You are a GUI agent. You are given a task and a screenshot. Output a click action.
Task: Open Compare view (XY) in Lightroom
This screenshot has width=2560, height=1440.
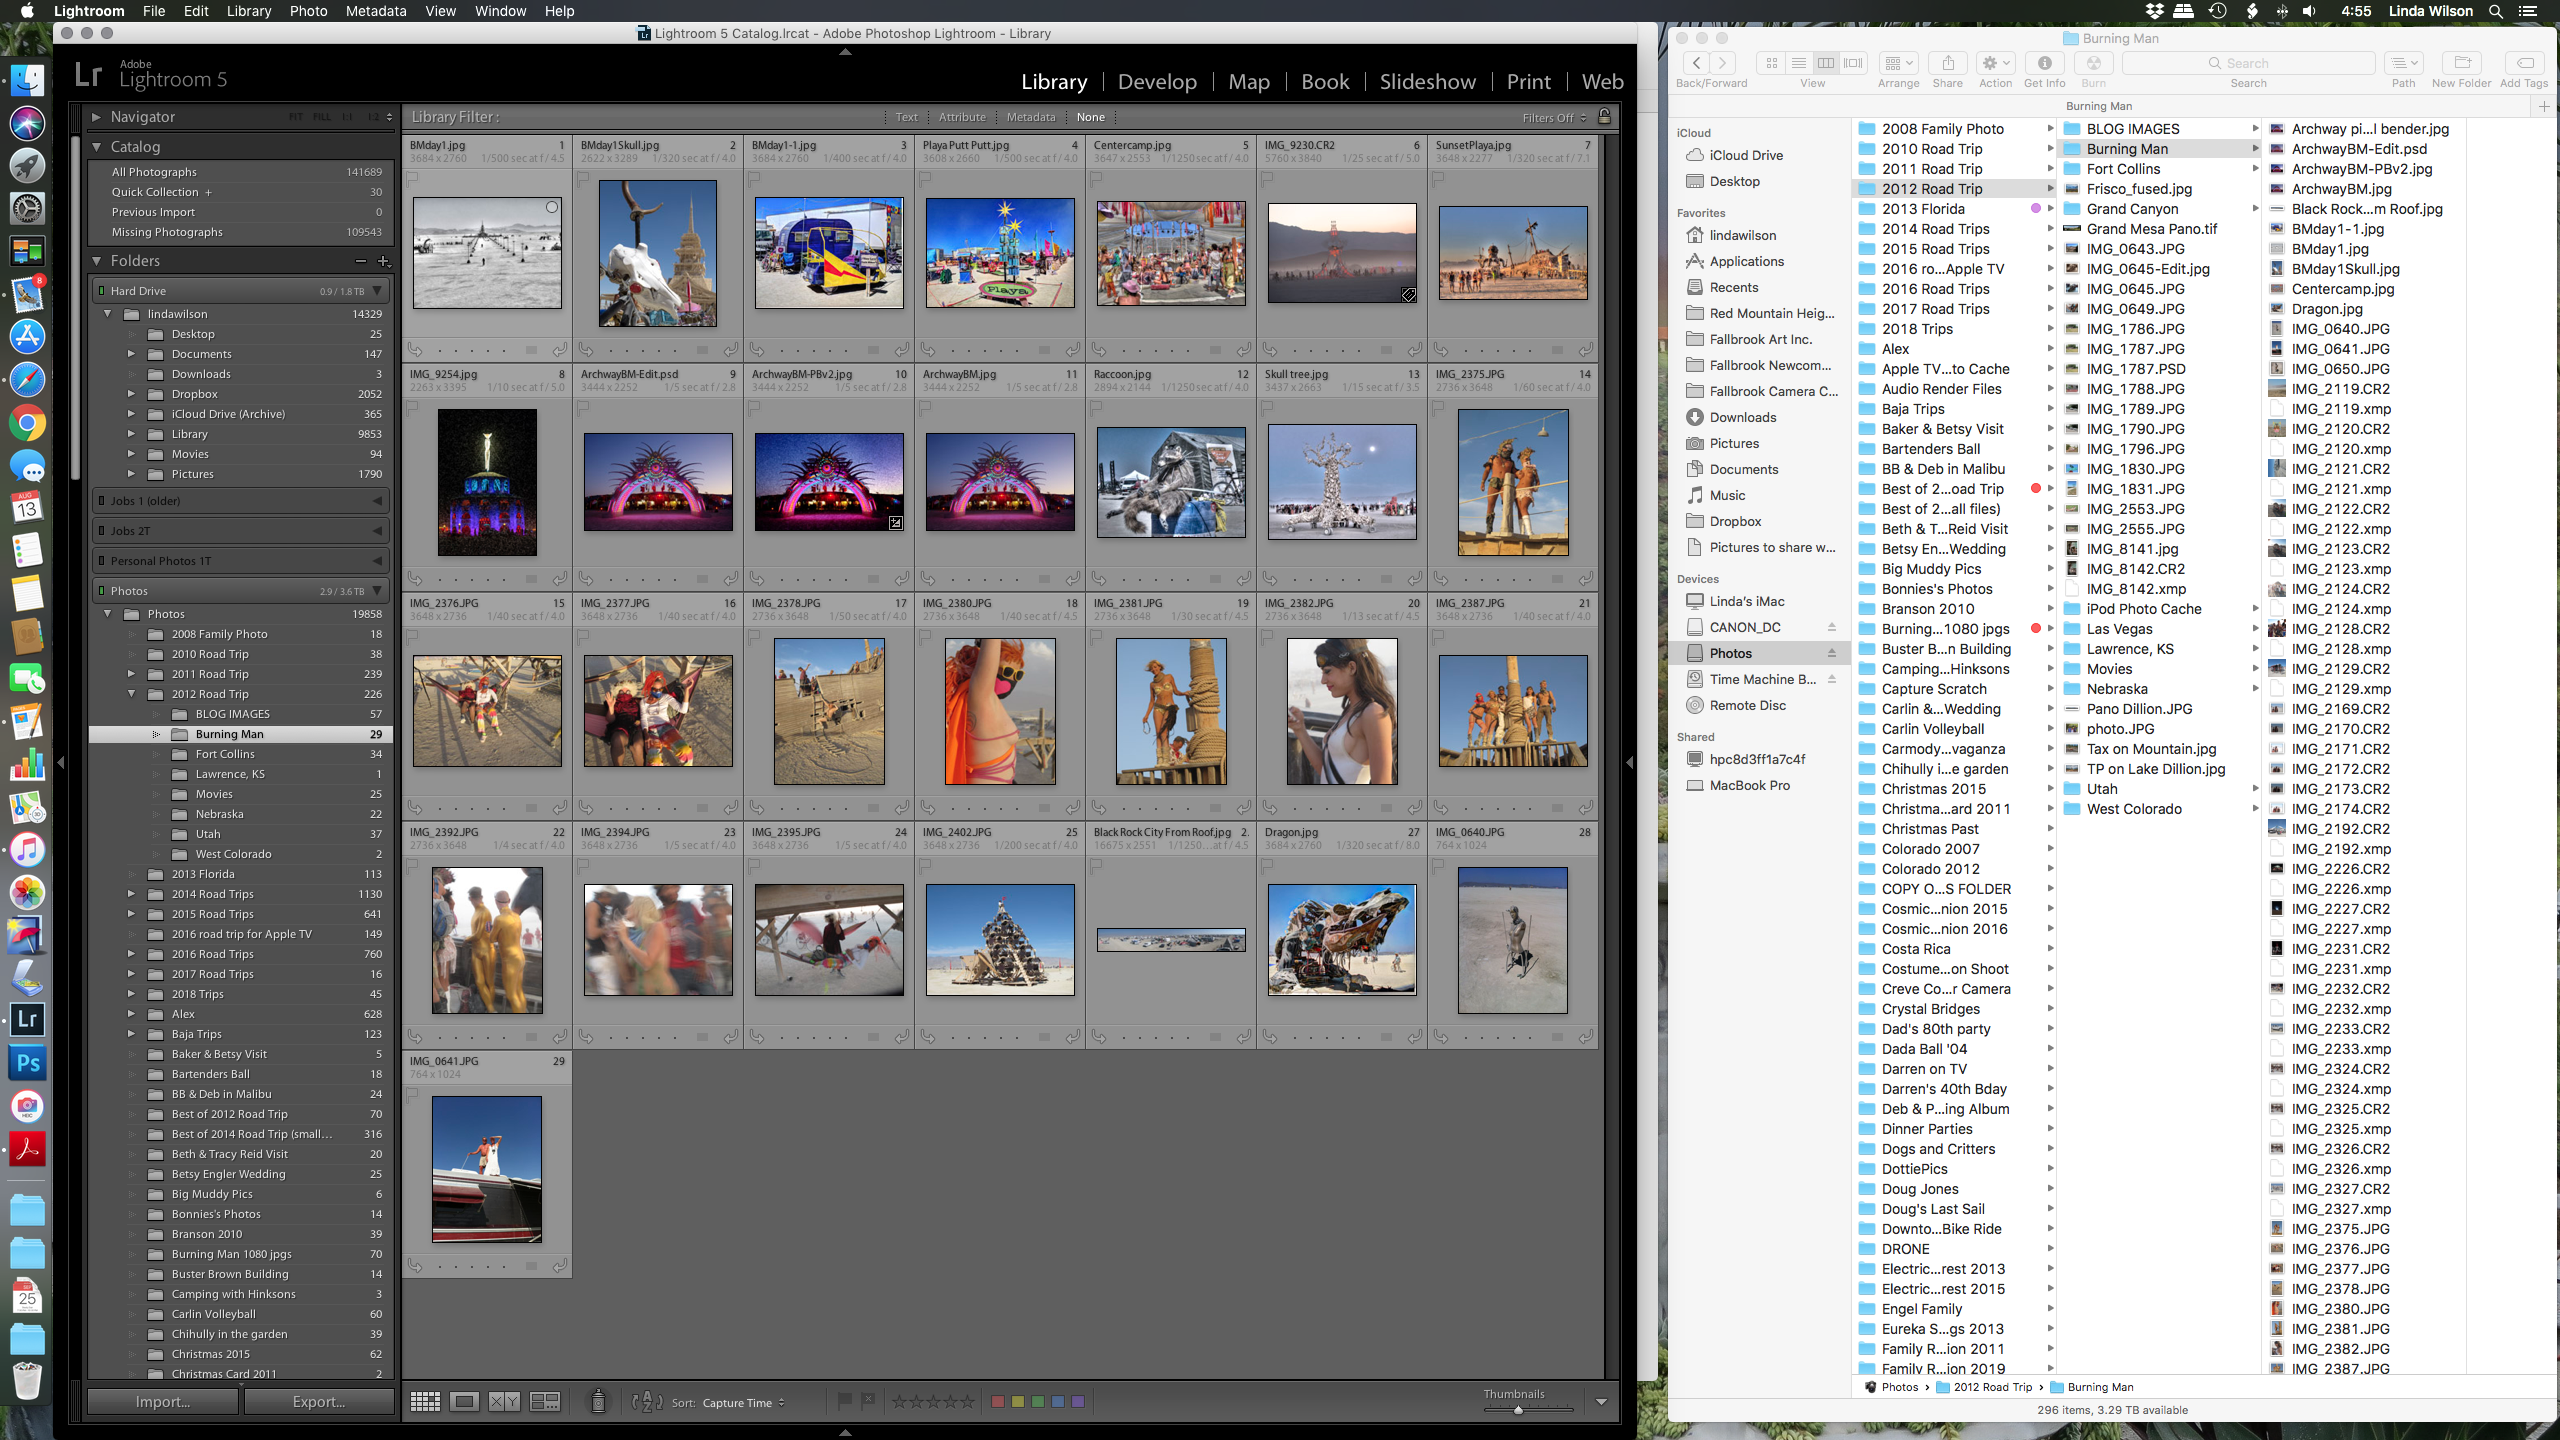coord(504,1402)
